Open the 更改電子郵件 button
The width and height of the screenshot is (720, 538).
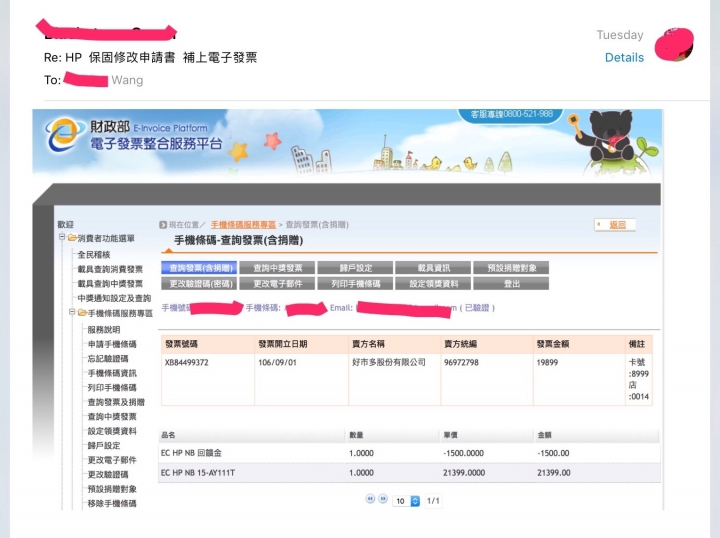tap(277, 283)
